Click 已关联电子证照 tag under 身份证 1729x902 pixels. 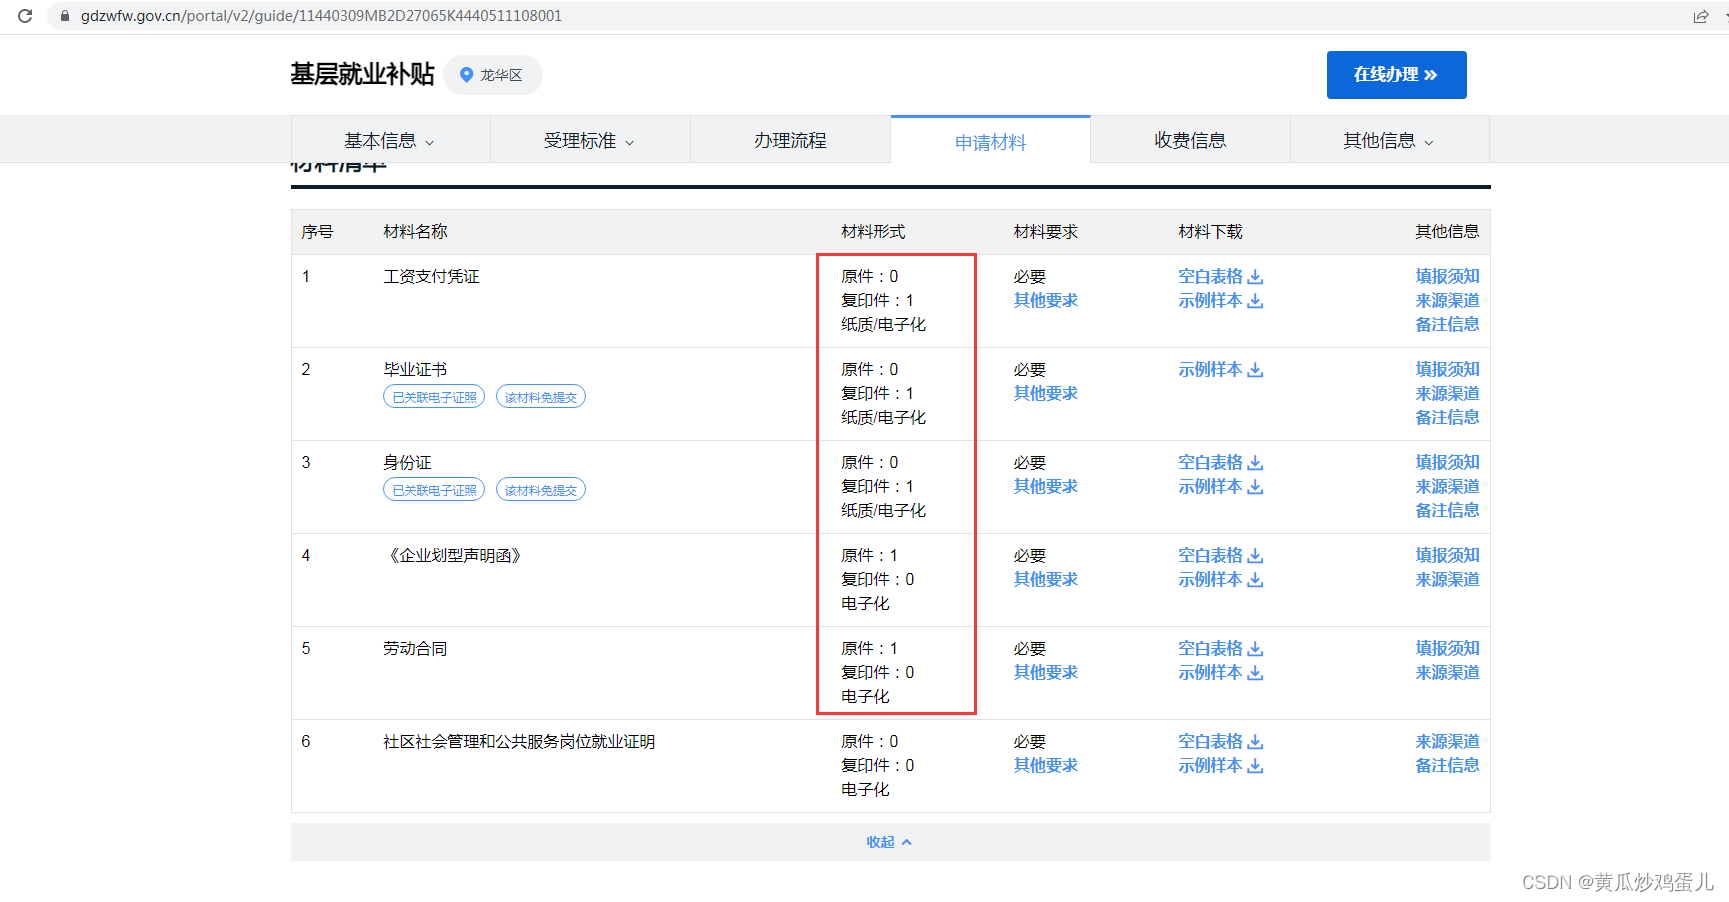[x=434, y=490]
